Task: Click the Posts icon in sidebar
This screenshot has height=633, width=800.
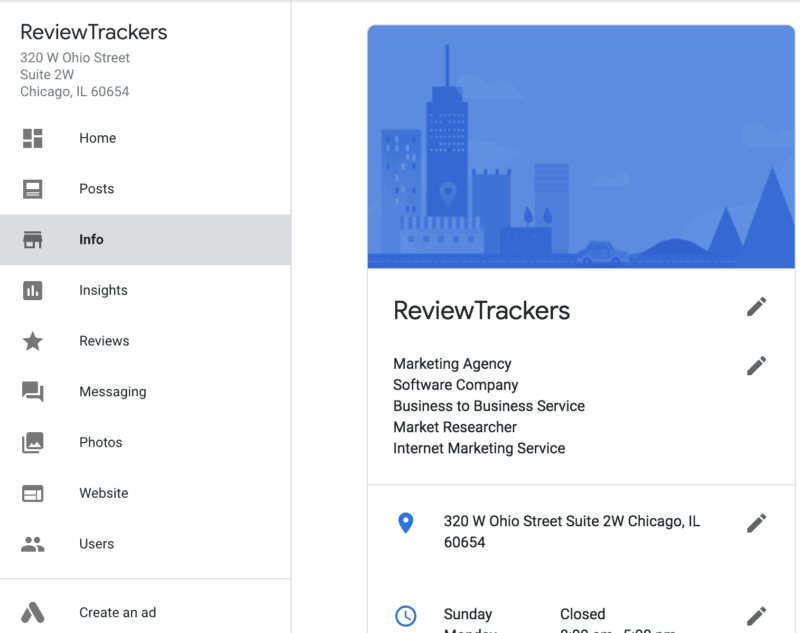Action: point(33,189)
